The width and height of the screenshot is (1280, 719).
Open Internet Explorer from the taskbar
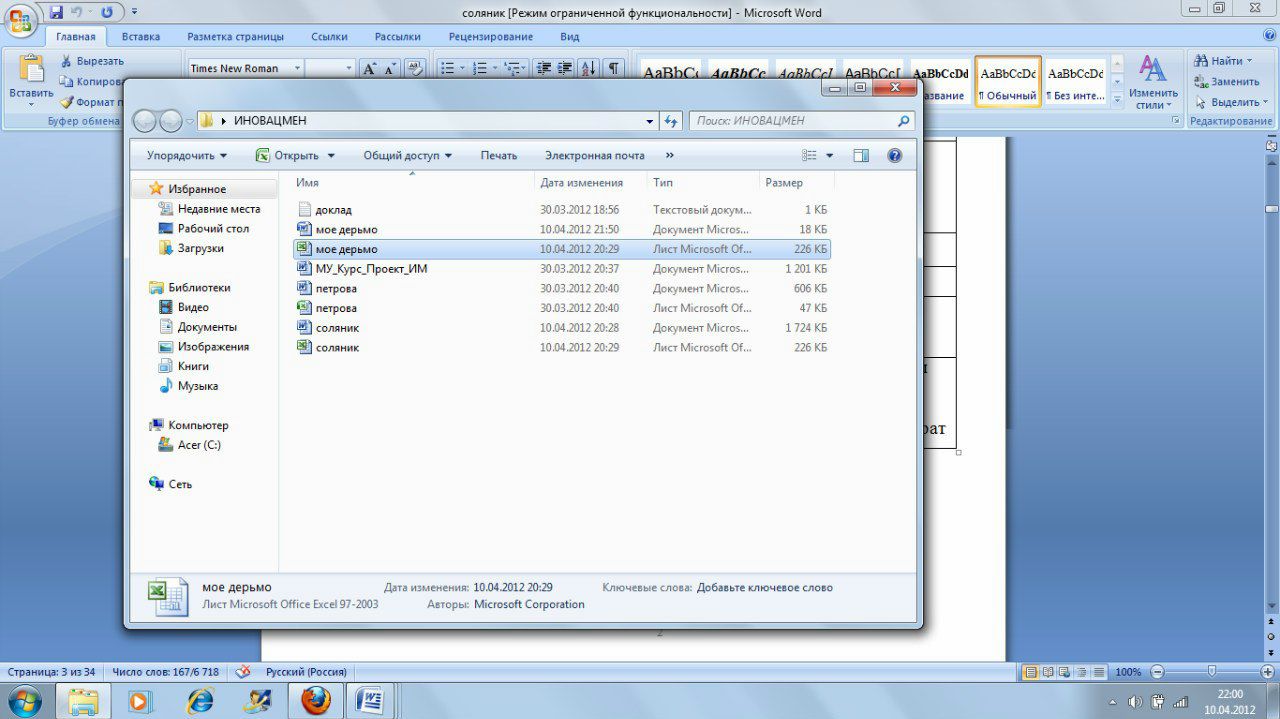point(200,699)
